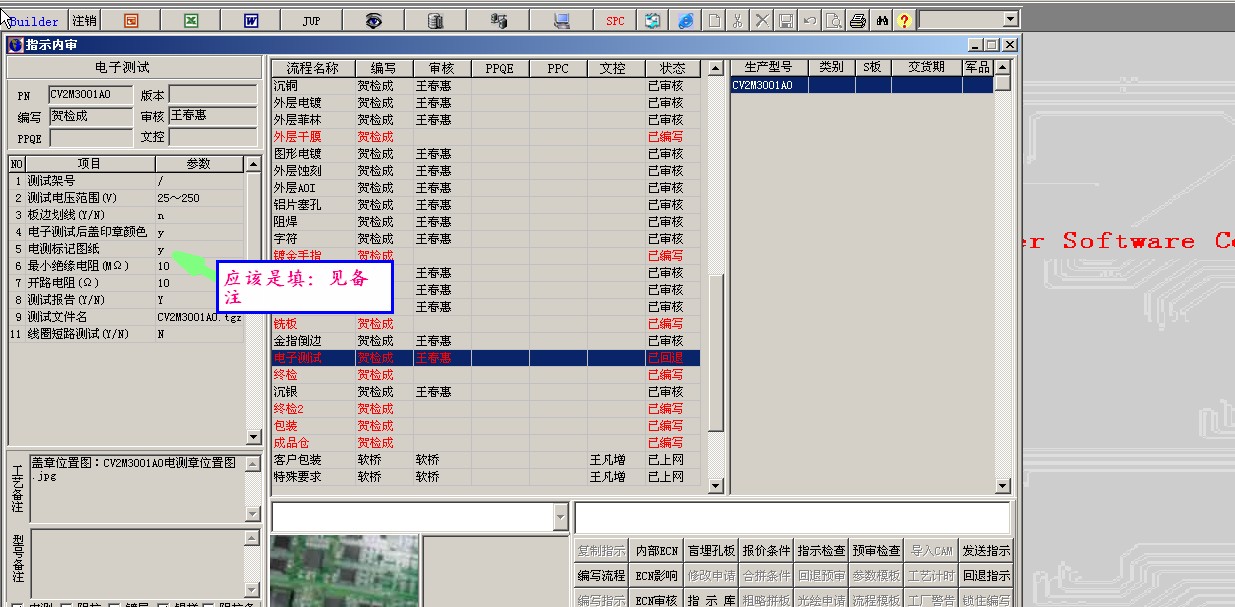Click the PCB board photo thumbnail

click(x=343, y=571)
